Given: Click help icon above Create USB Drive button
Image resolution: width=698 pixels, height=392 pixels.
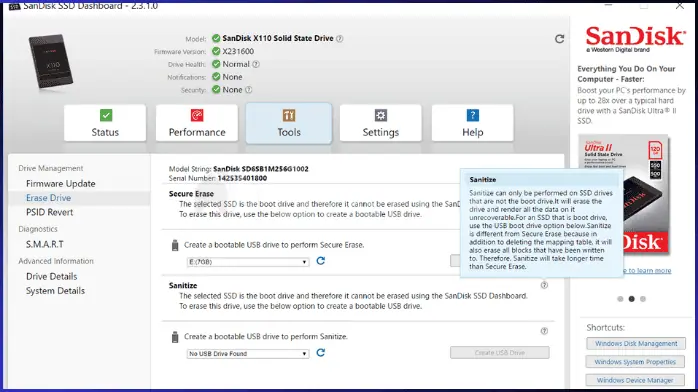Looking at the screenshot, I should click(x=544, y=331).
